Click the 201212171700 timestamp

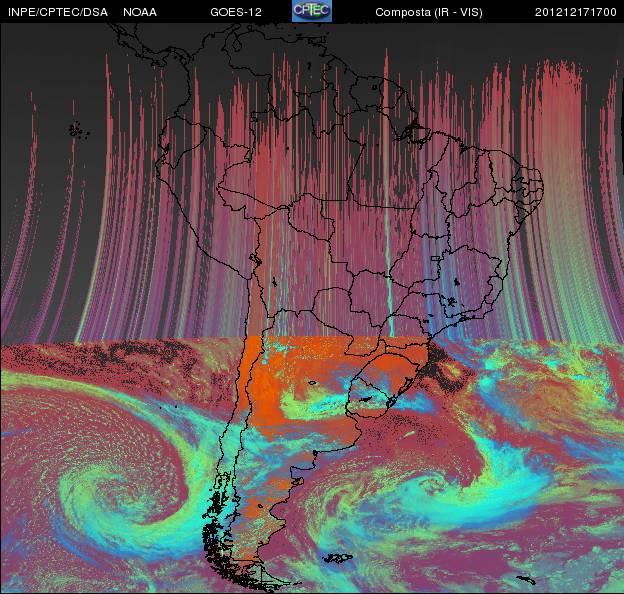click(575, 12)
